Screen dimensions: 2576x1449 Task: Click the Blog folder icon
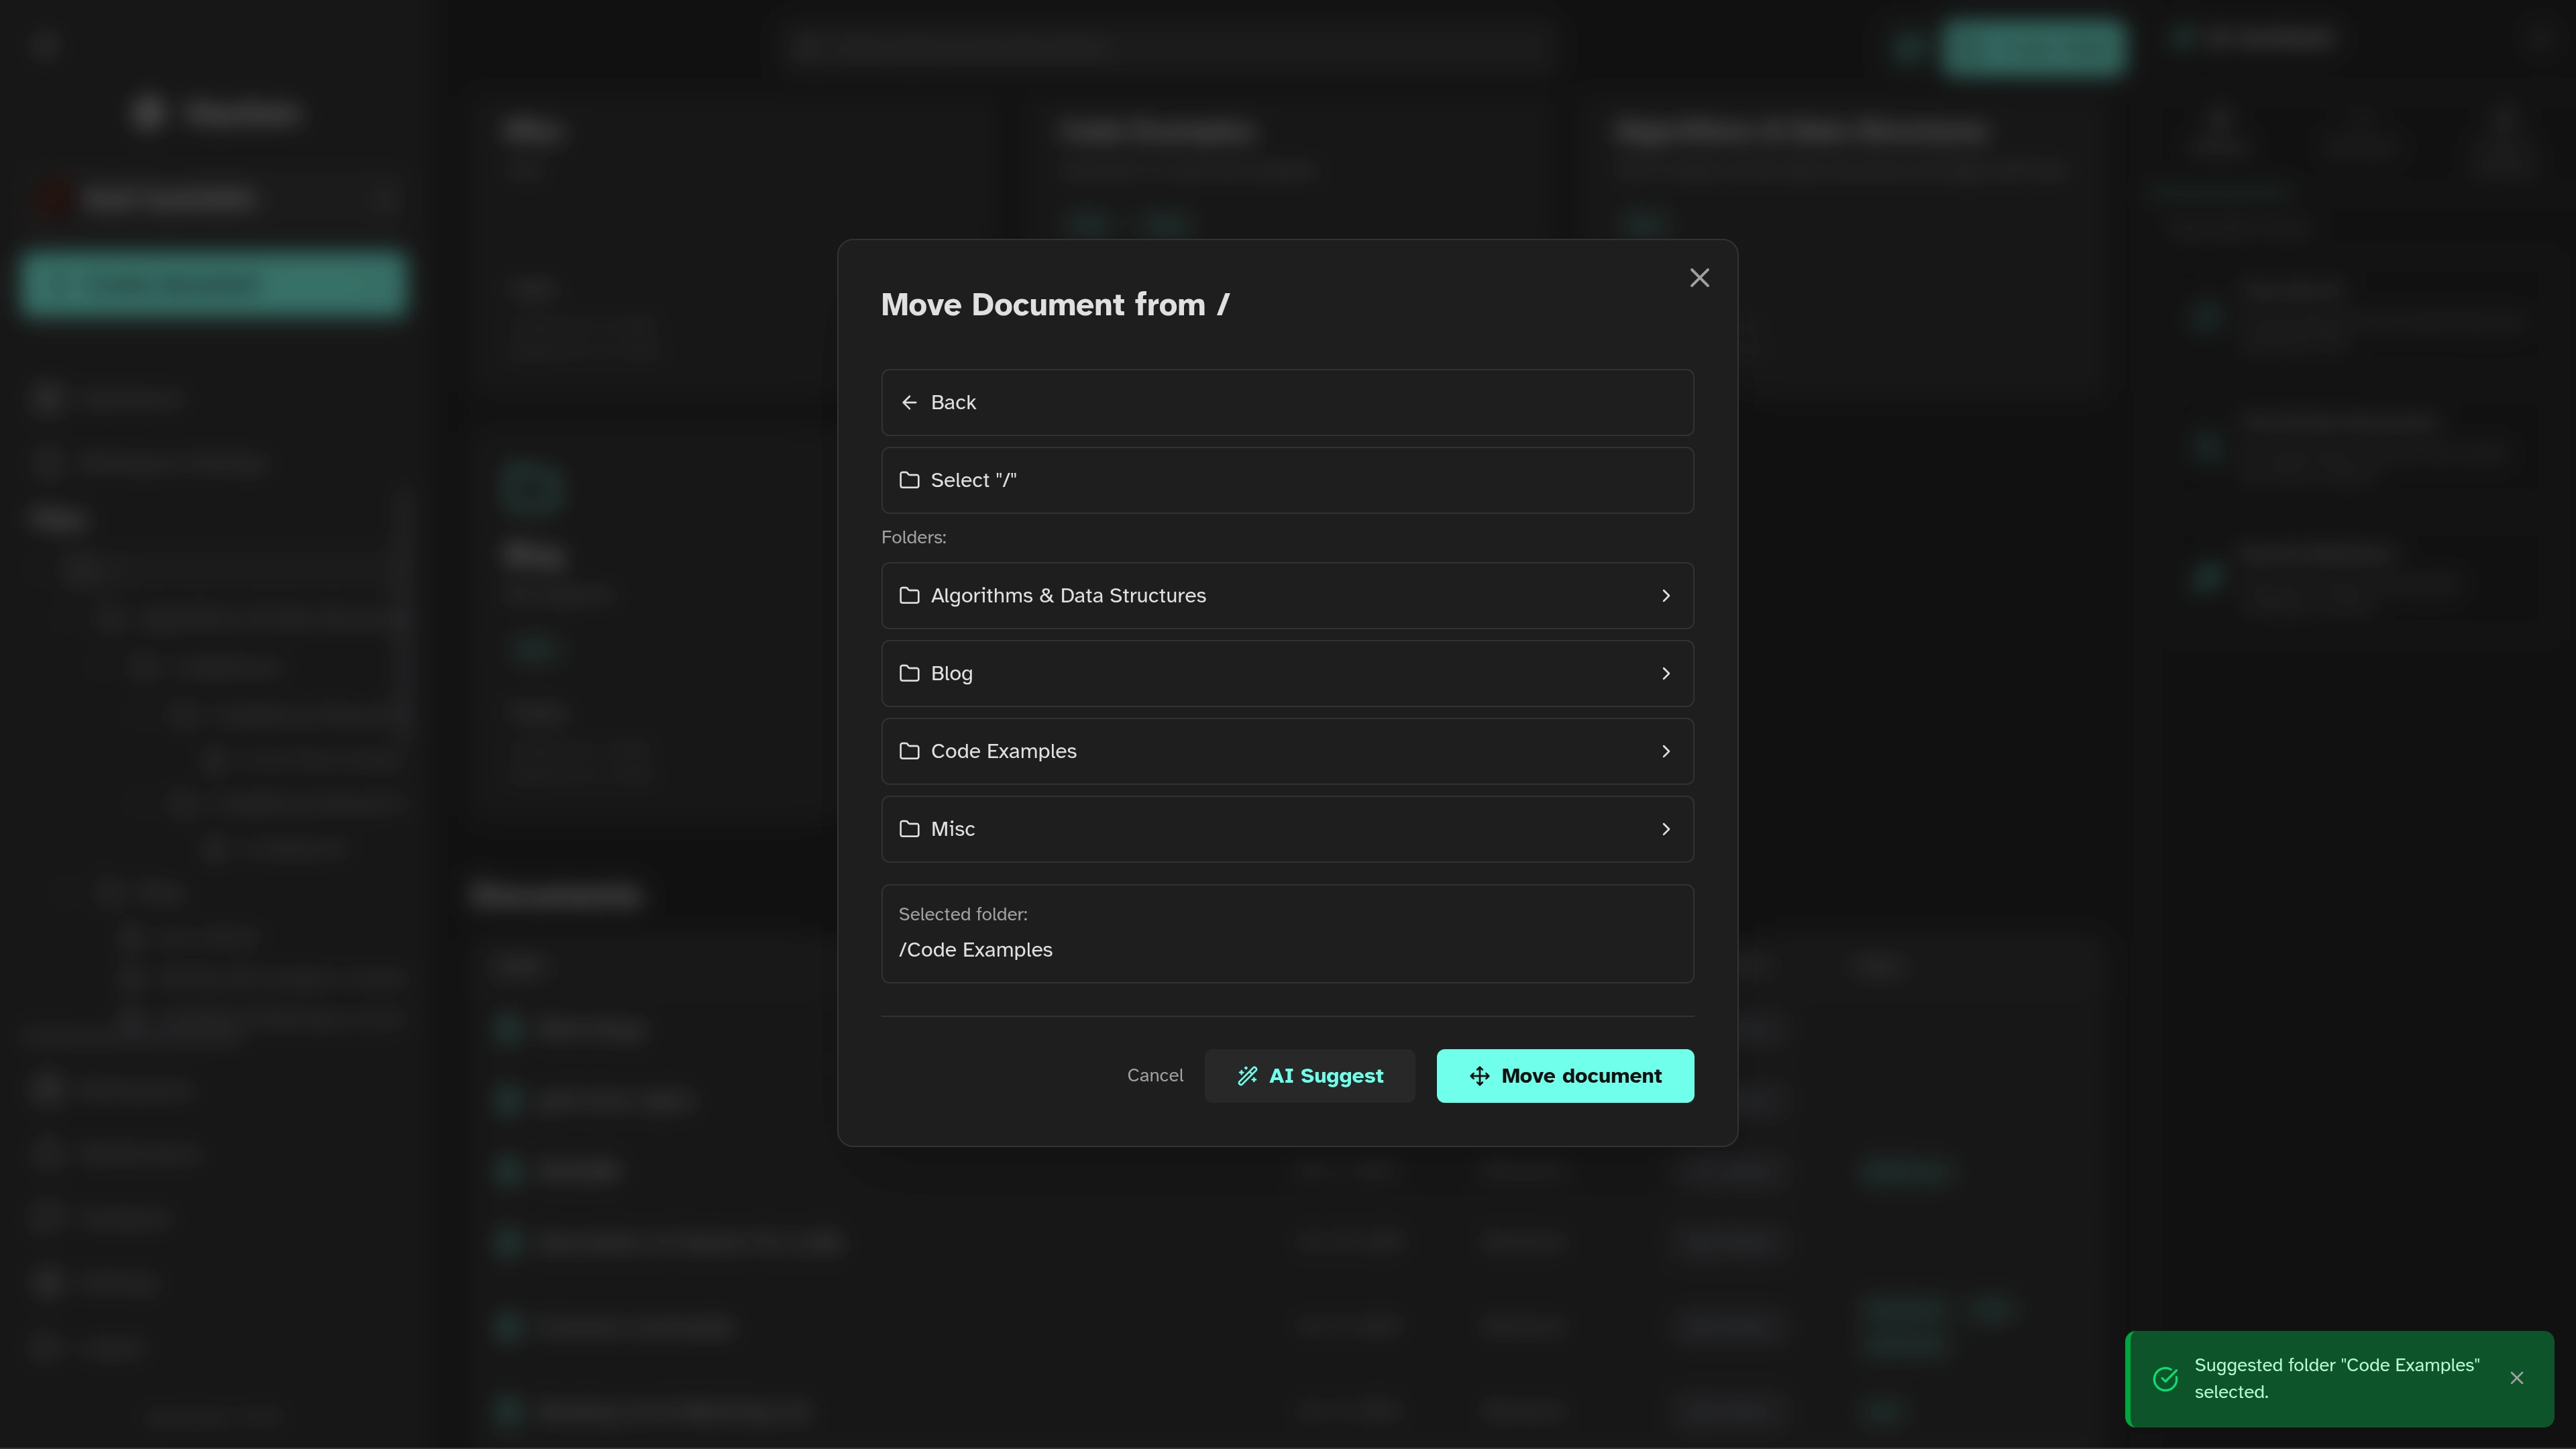click(x=909, y=673)
